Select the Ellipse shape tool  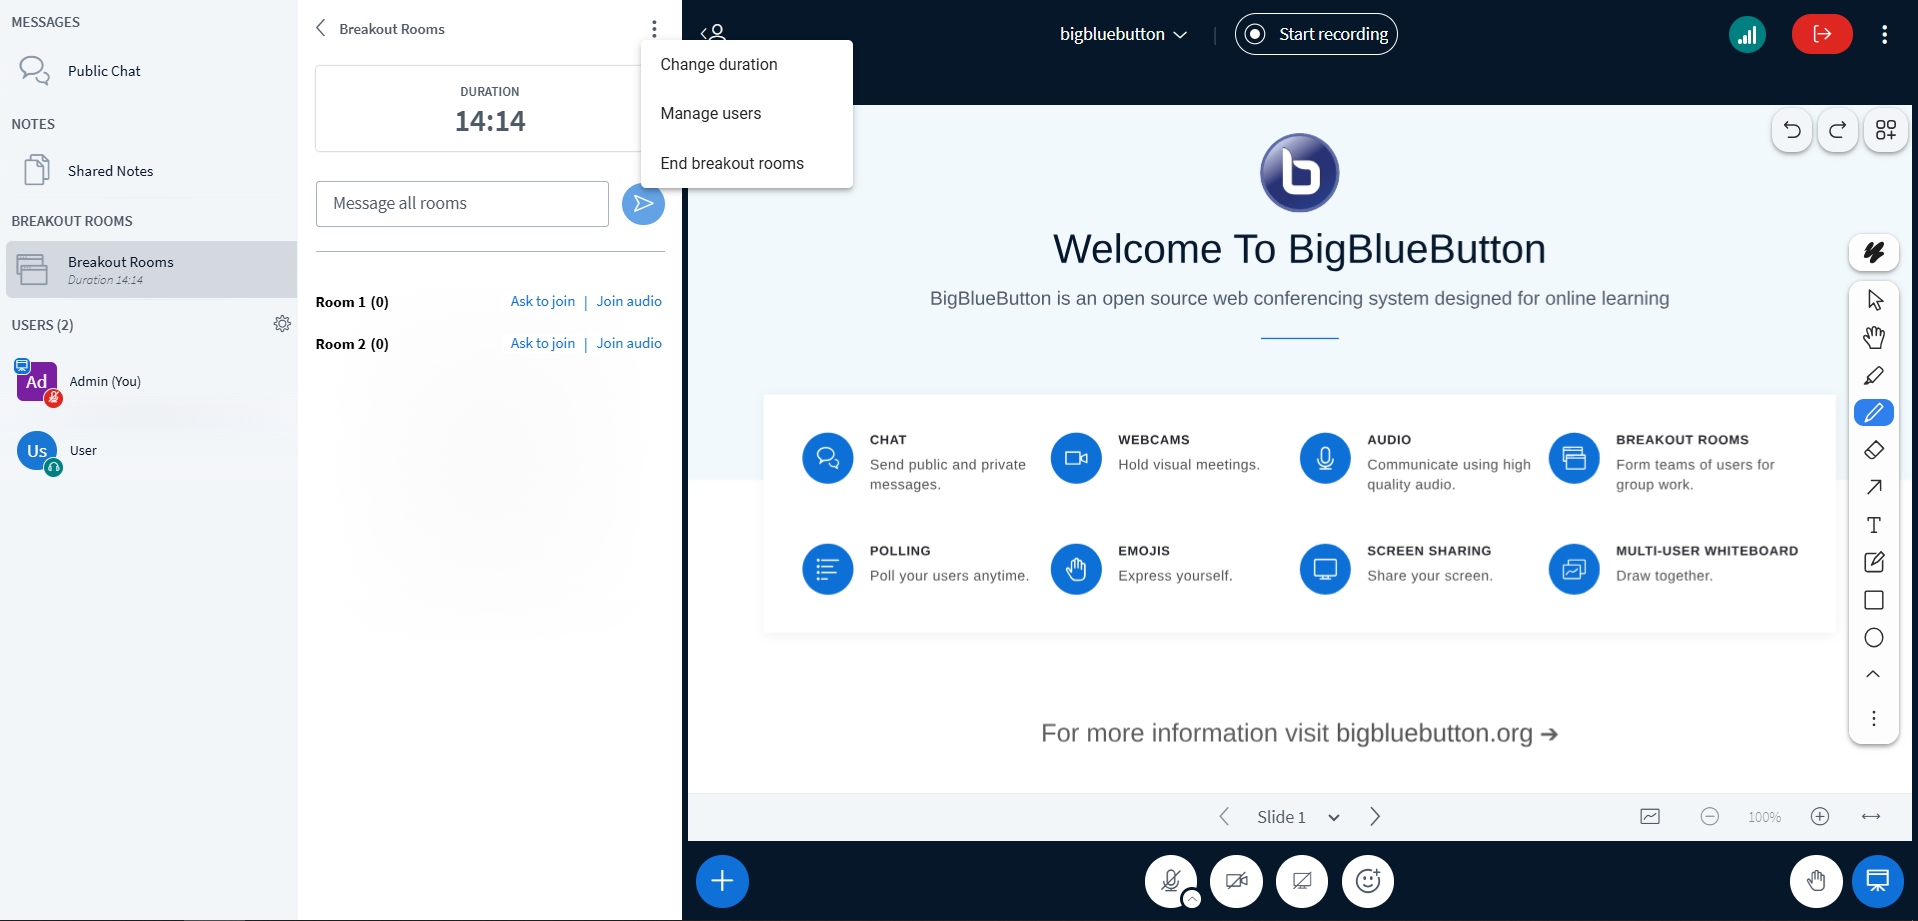point(1874,638)
